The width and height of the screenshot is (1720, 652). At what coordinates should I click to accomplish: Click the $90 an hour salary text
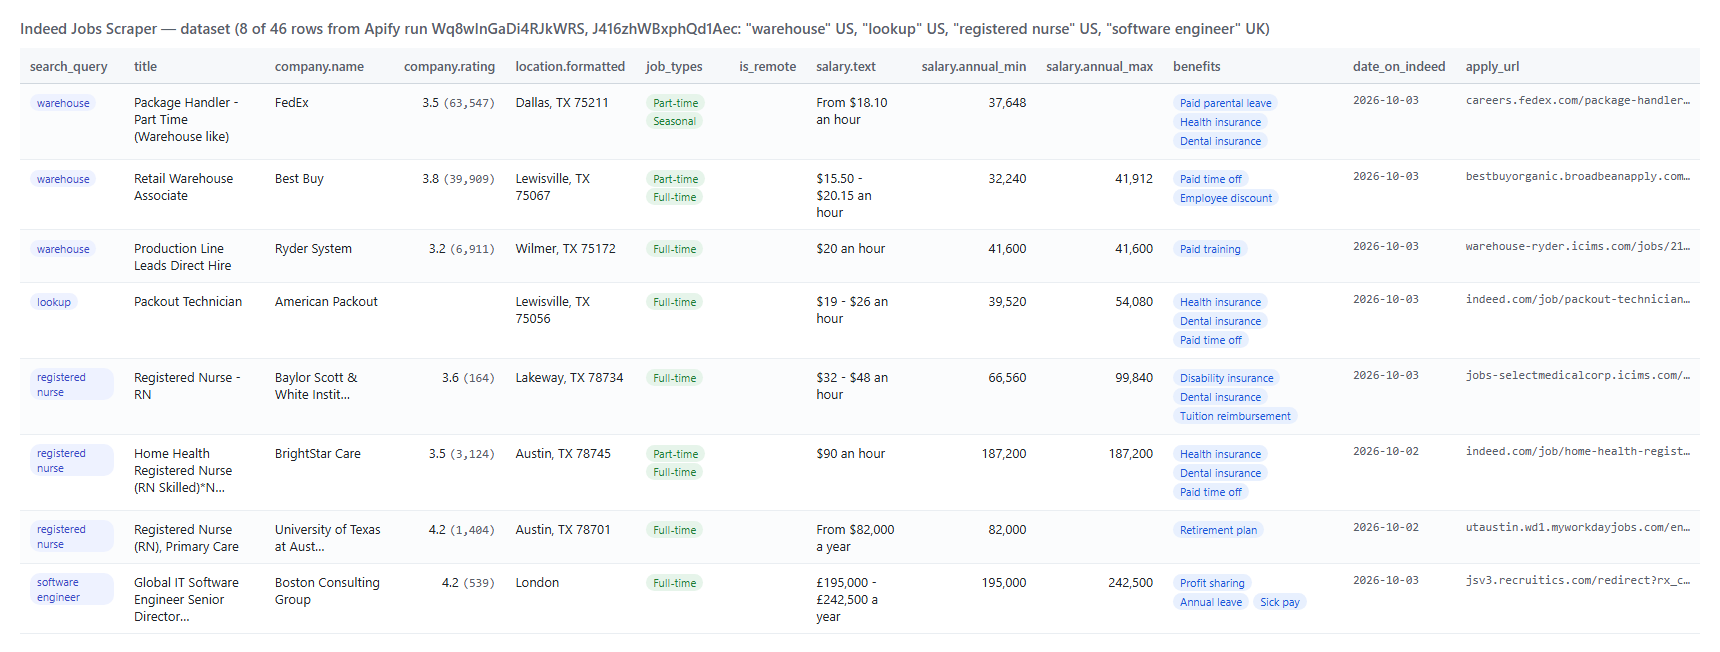click(x=851, y=454)
